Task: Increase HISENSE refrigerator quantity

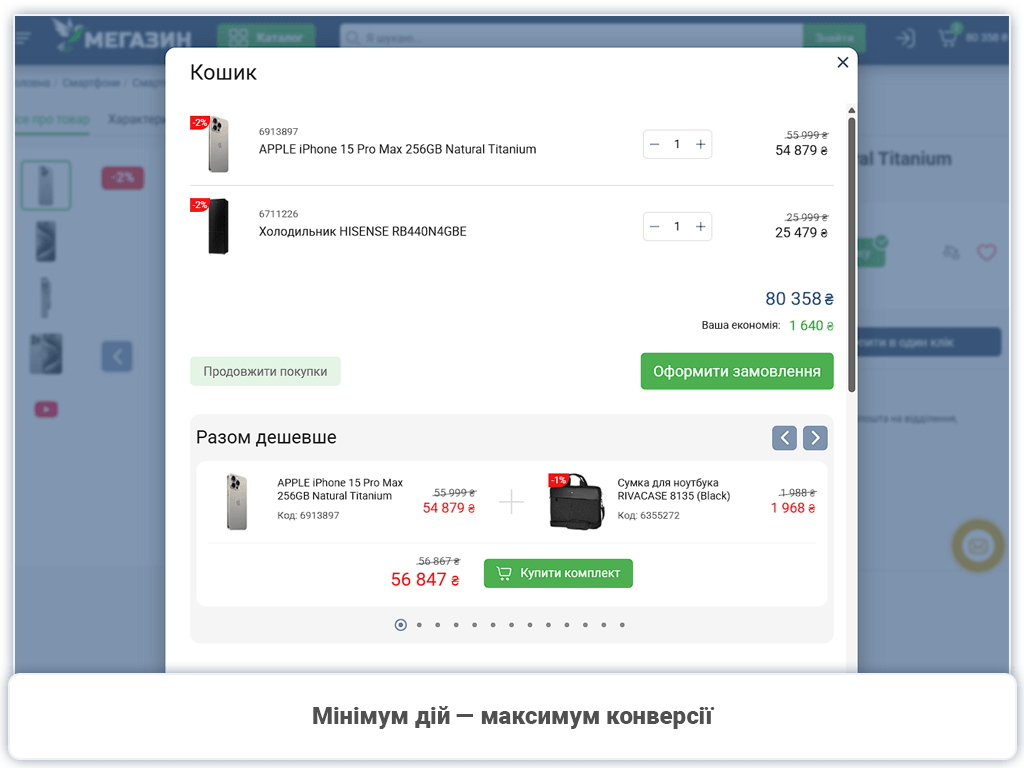Action: [700, 227]
